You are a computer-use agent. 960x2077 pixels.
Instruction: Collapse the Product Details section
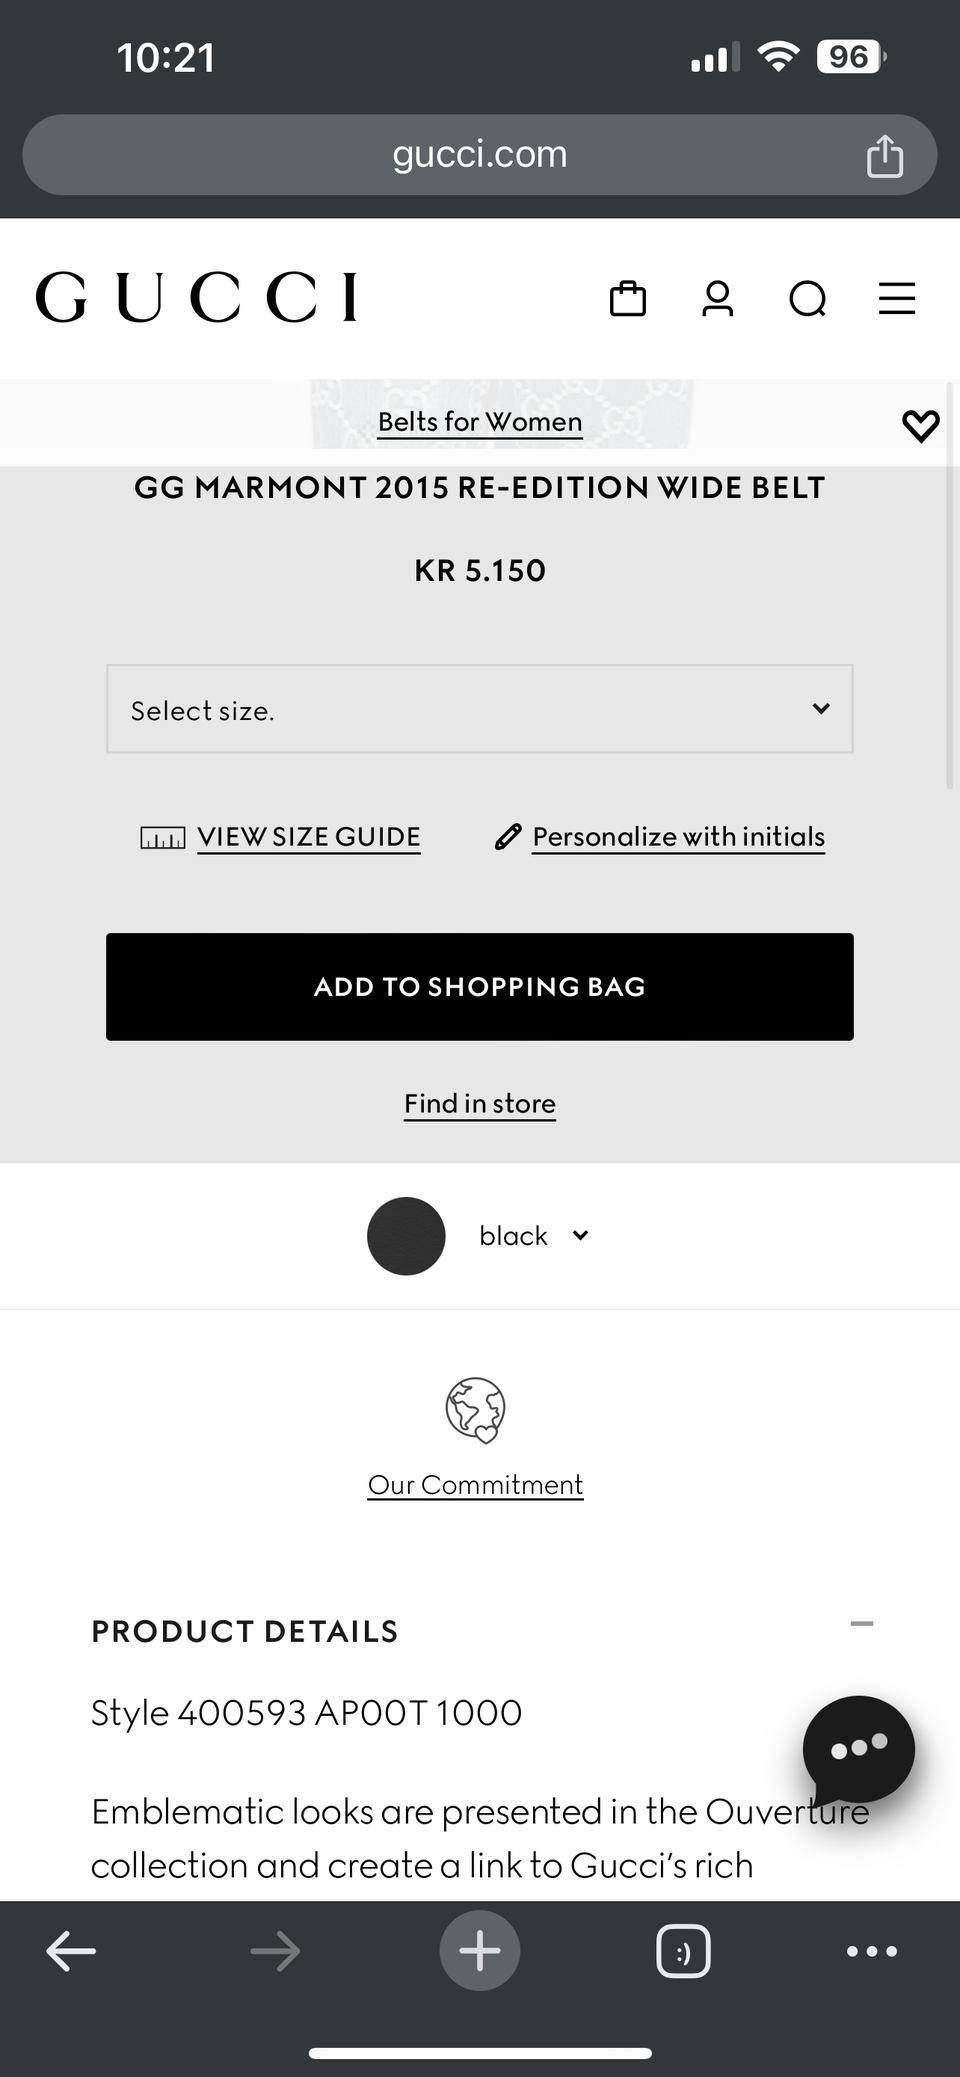pos(862,1624)
